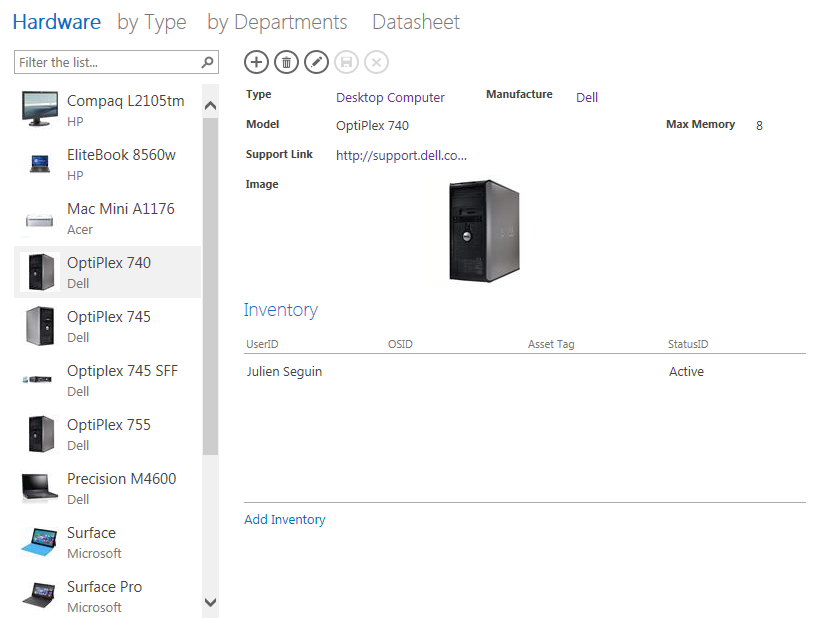Click the scroll down arrow of the list
The image size is (823, 618).
pos(210,602)
